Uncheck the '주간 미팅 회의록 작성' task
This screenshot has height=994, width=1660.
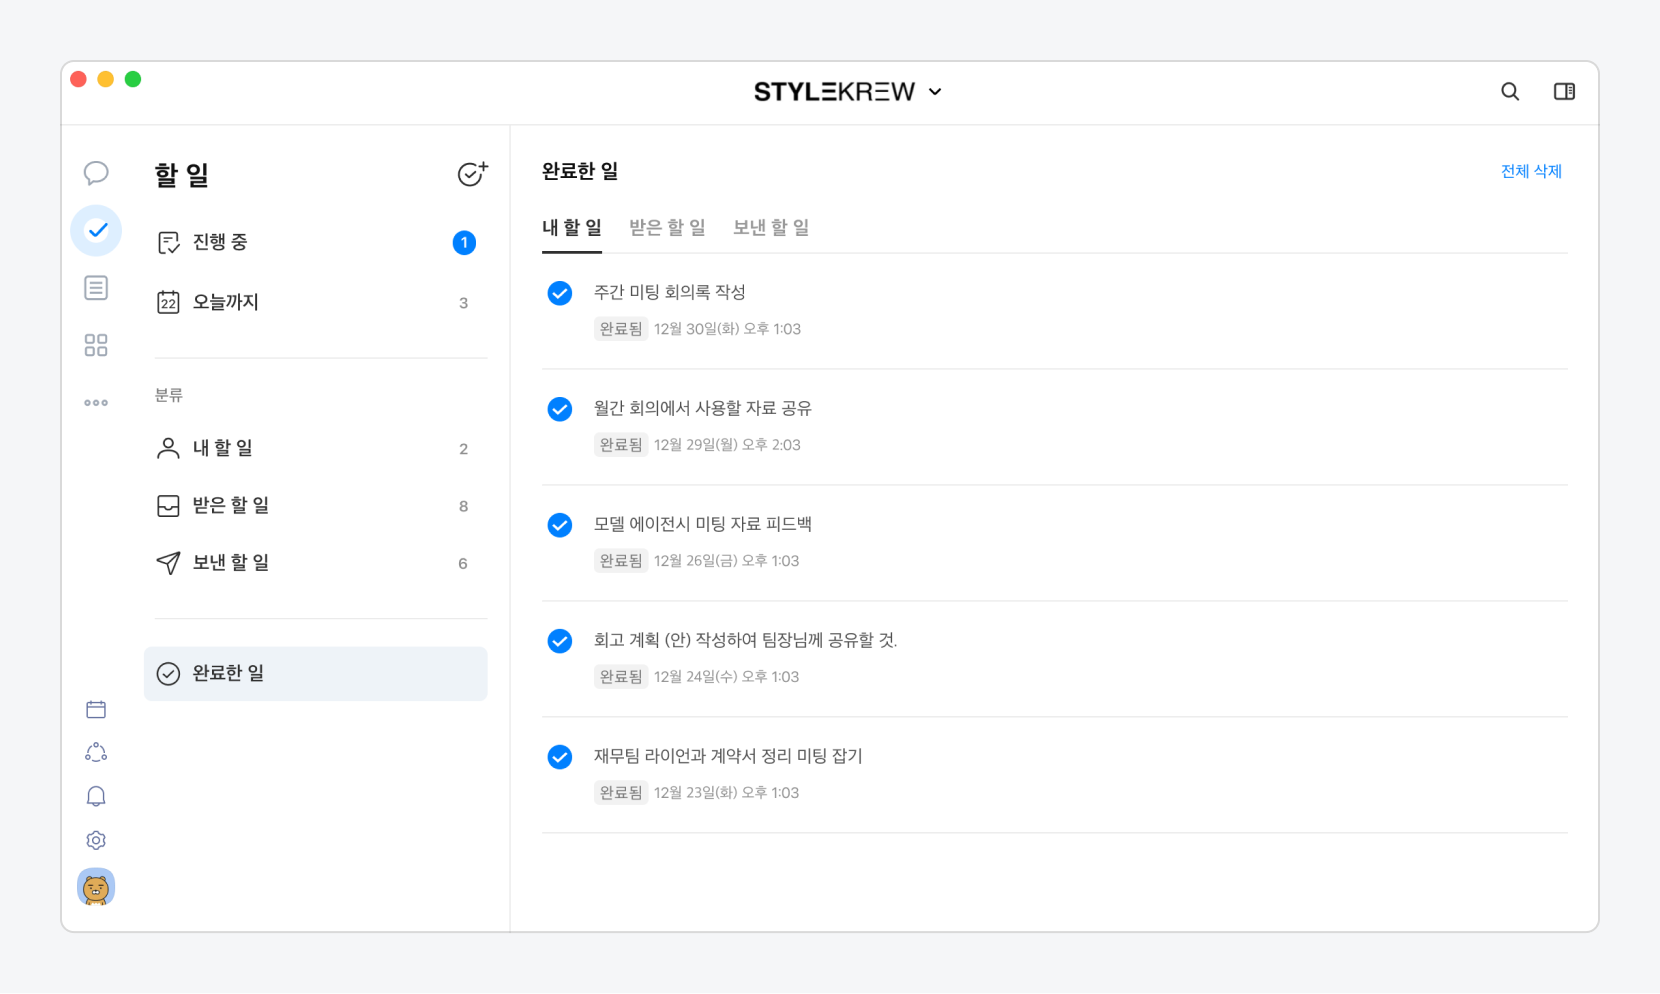click(560, 293)
